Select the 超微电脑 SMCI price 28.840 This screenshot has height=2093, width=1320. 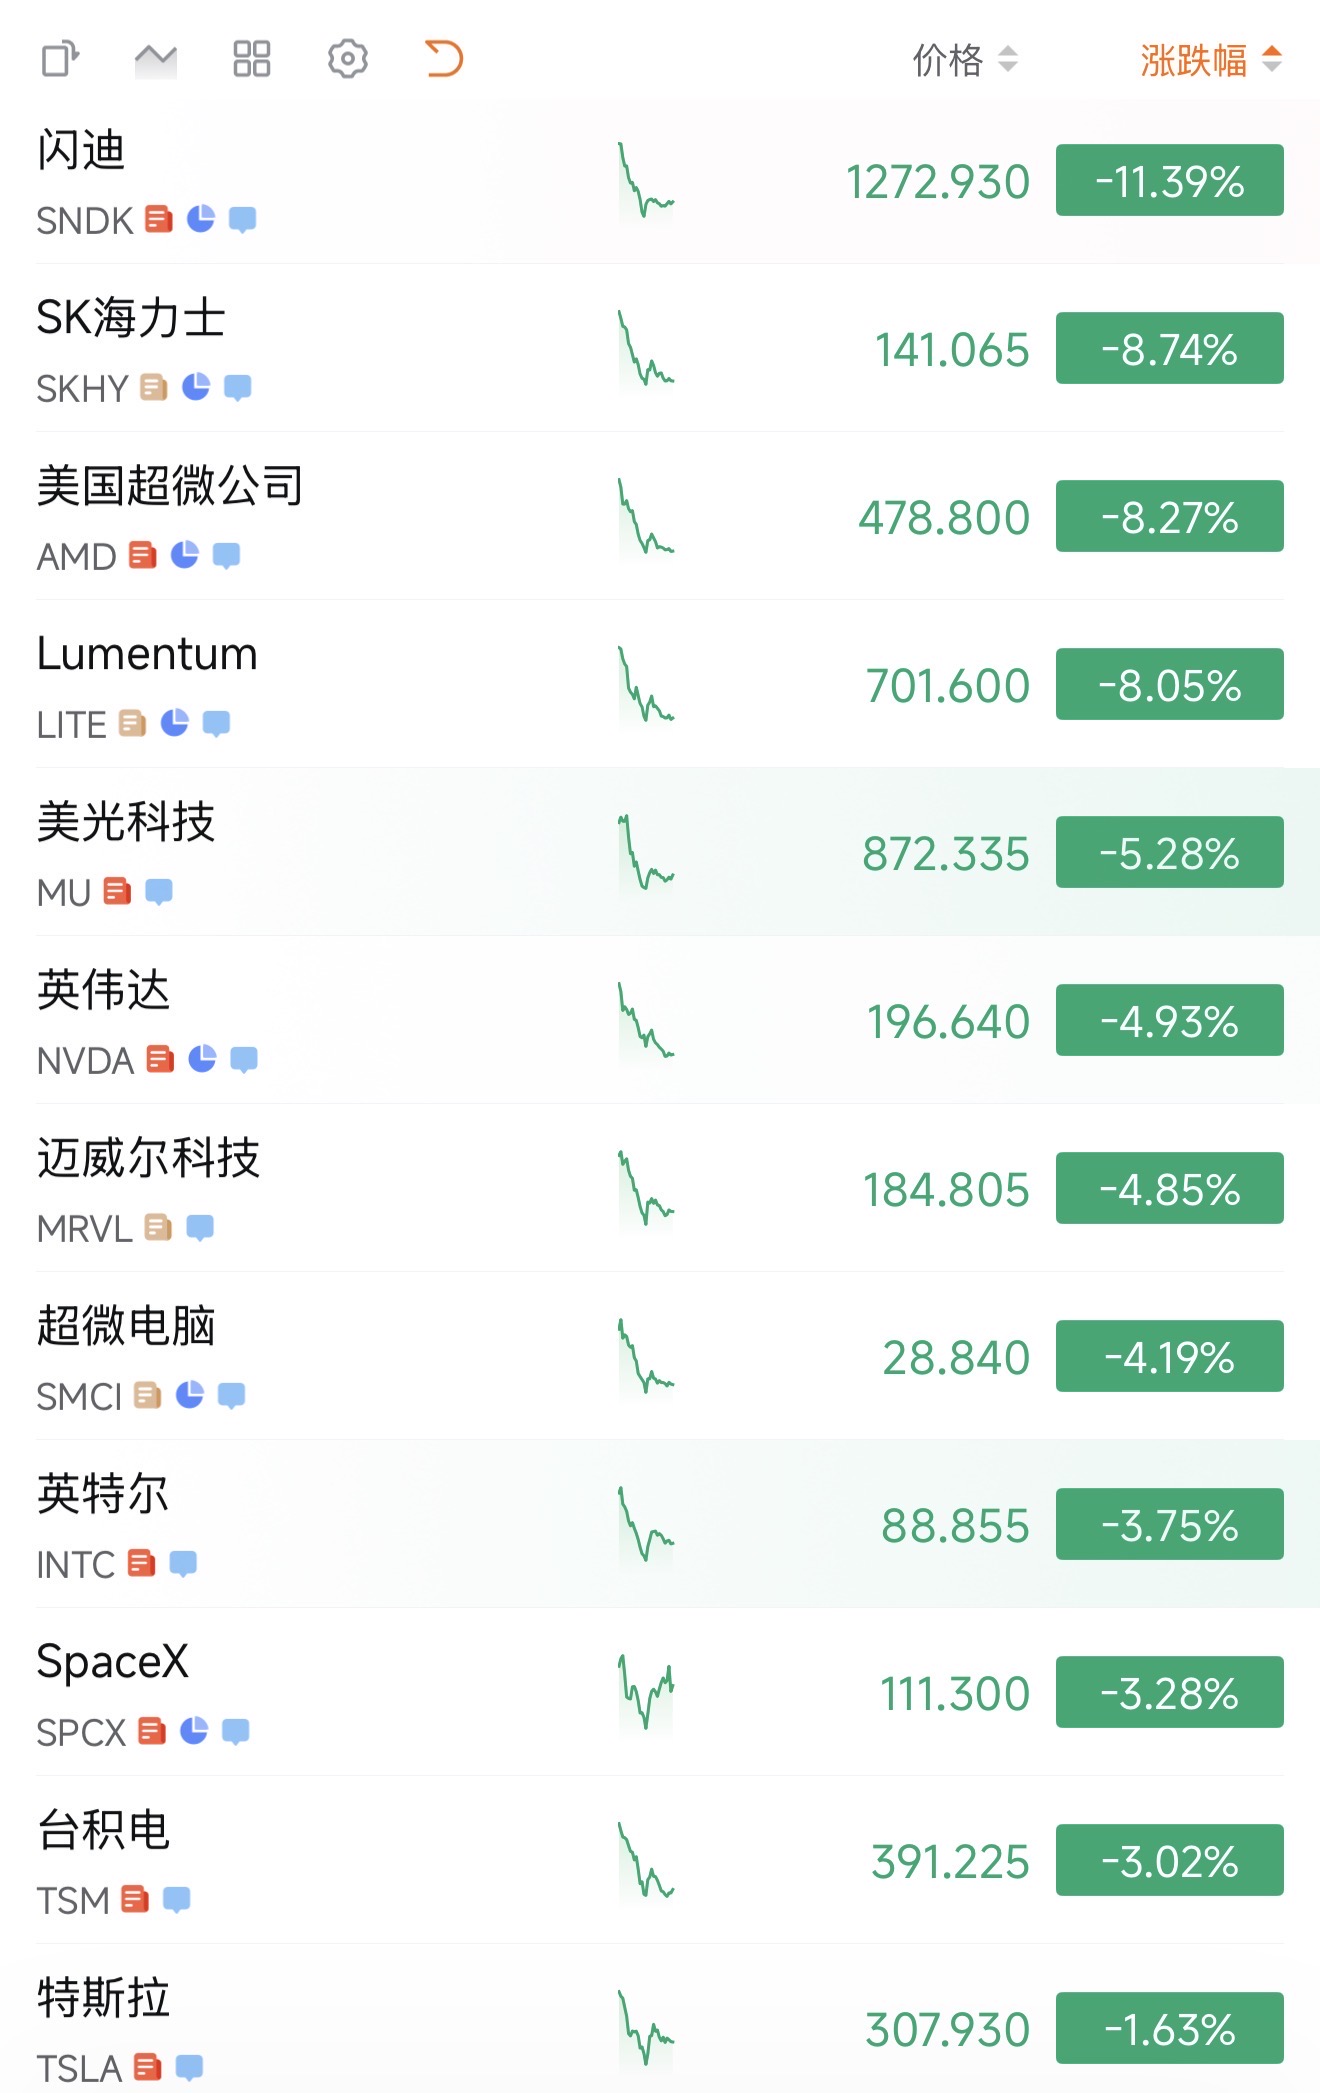tap(956, 1358)
